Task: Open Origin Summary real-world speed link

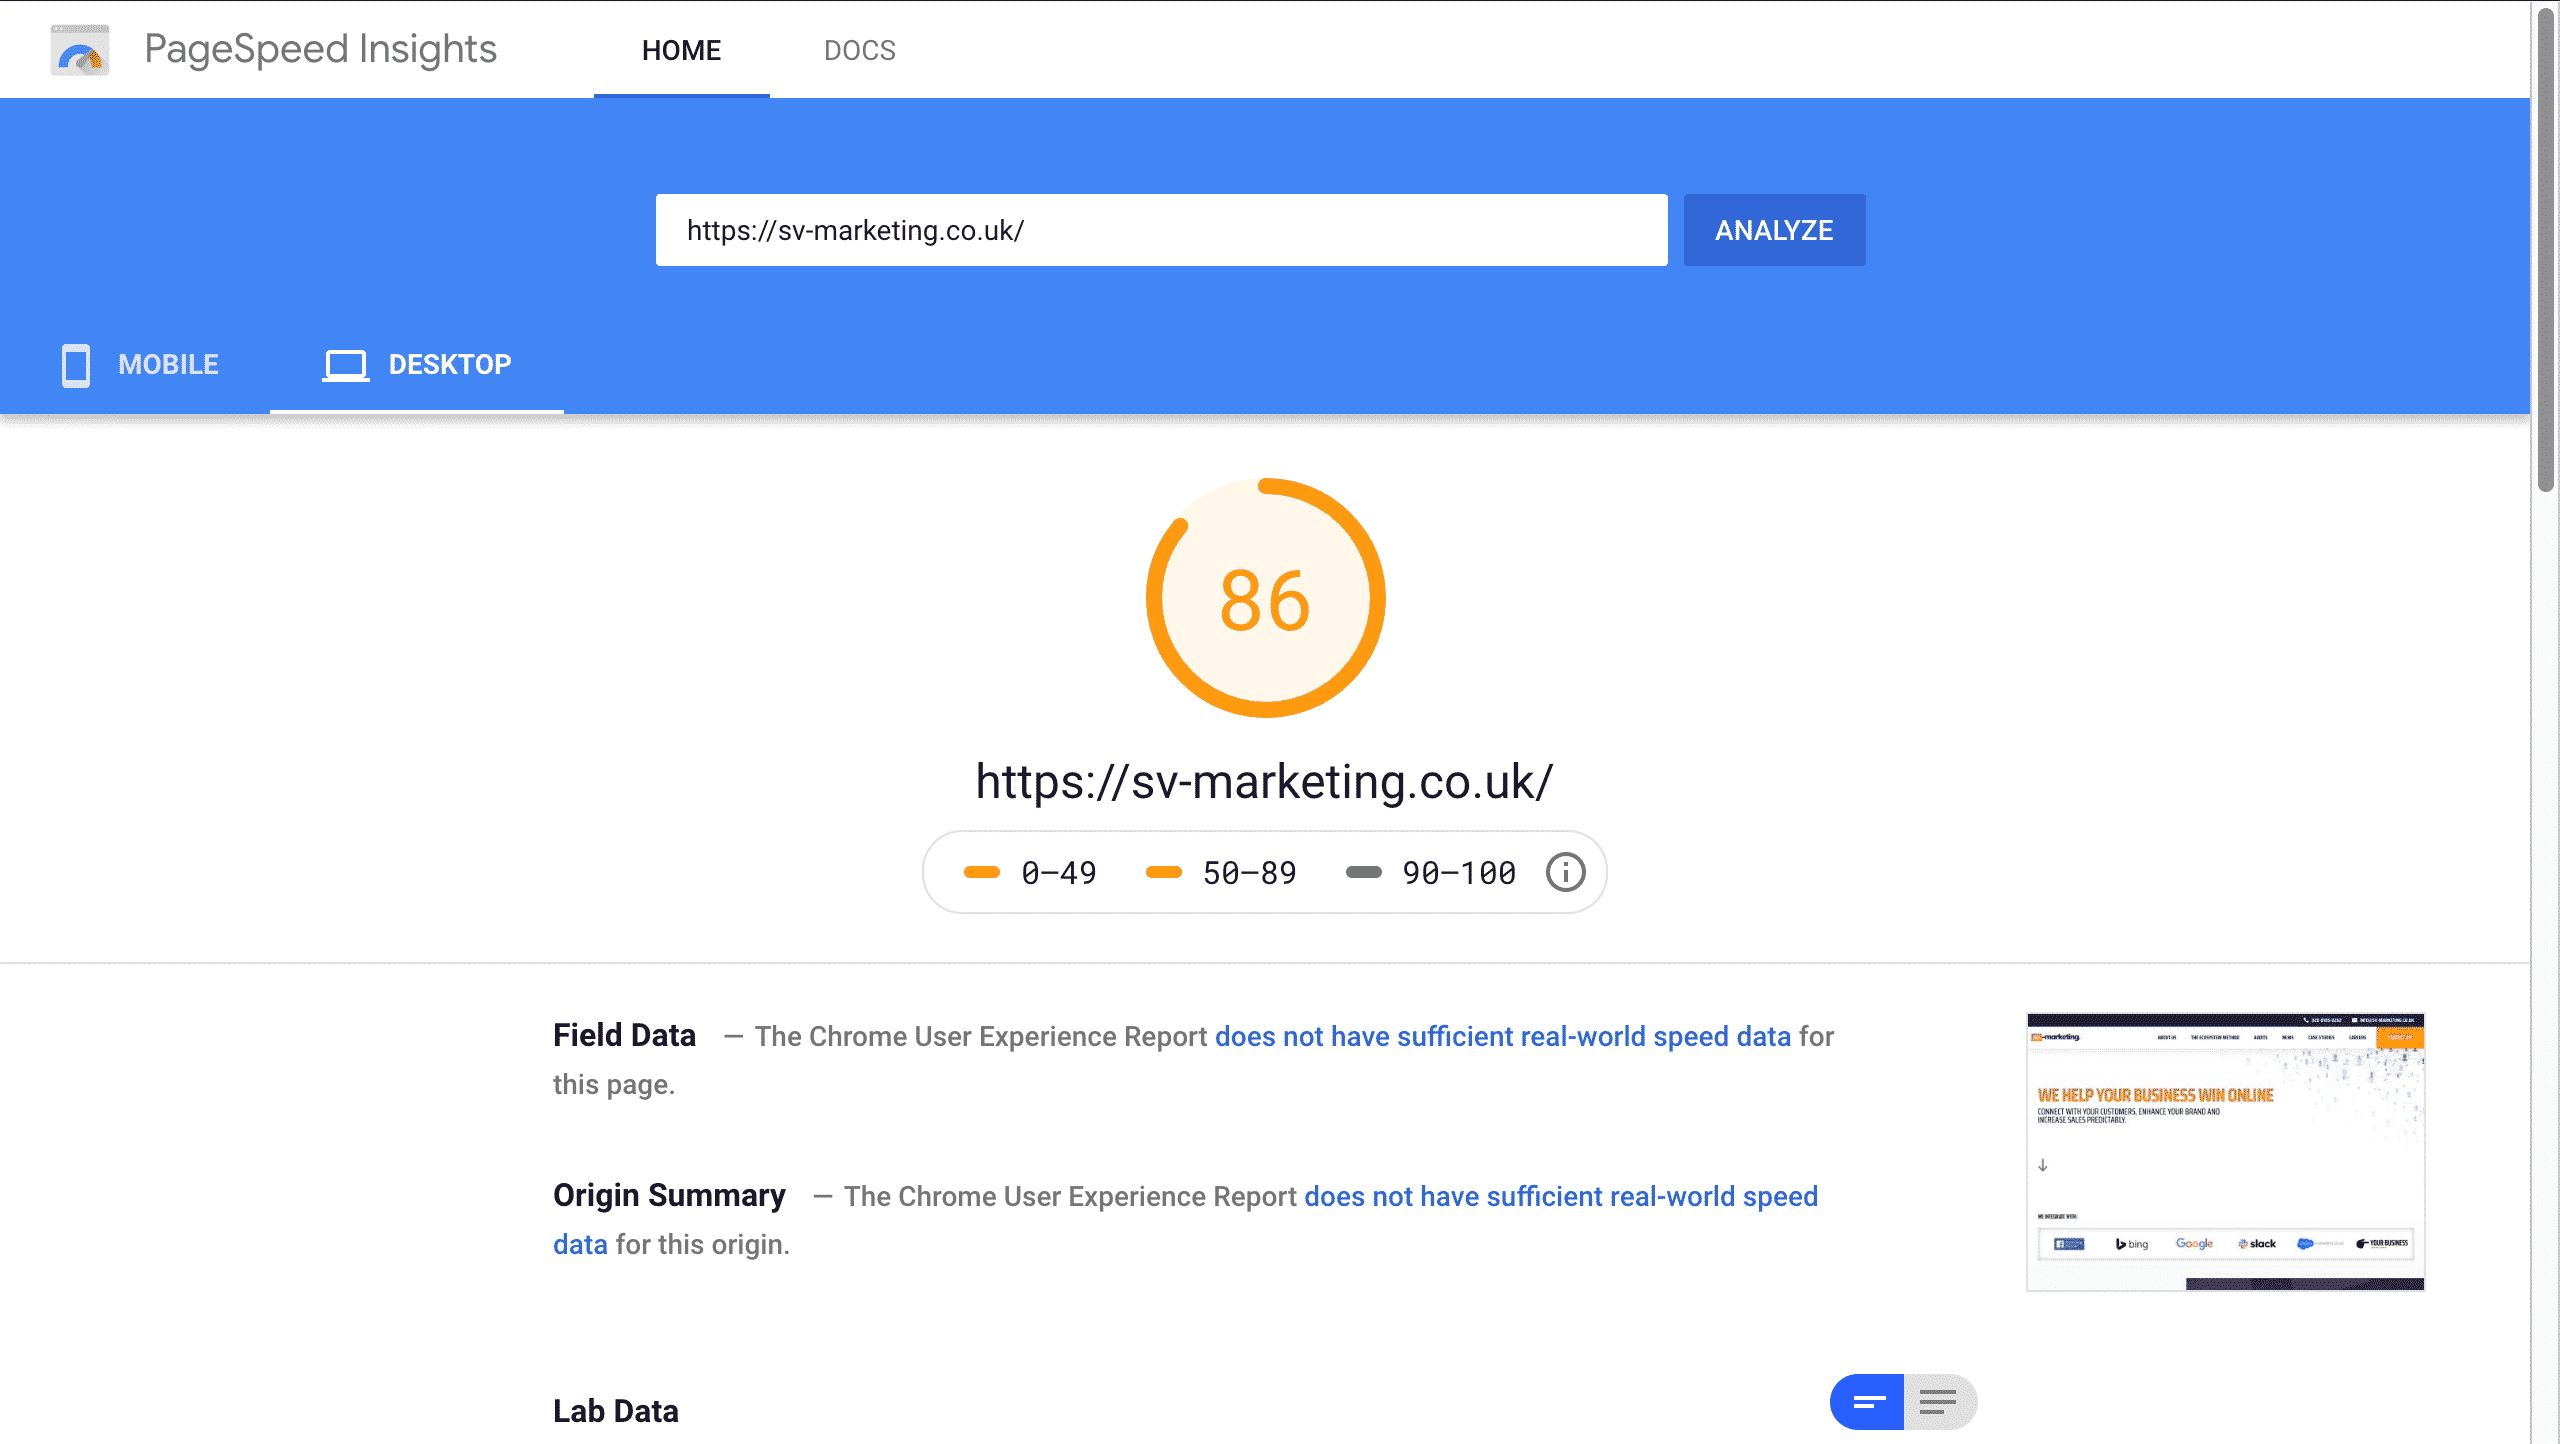Action: tap(1560, 1196)
